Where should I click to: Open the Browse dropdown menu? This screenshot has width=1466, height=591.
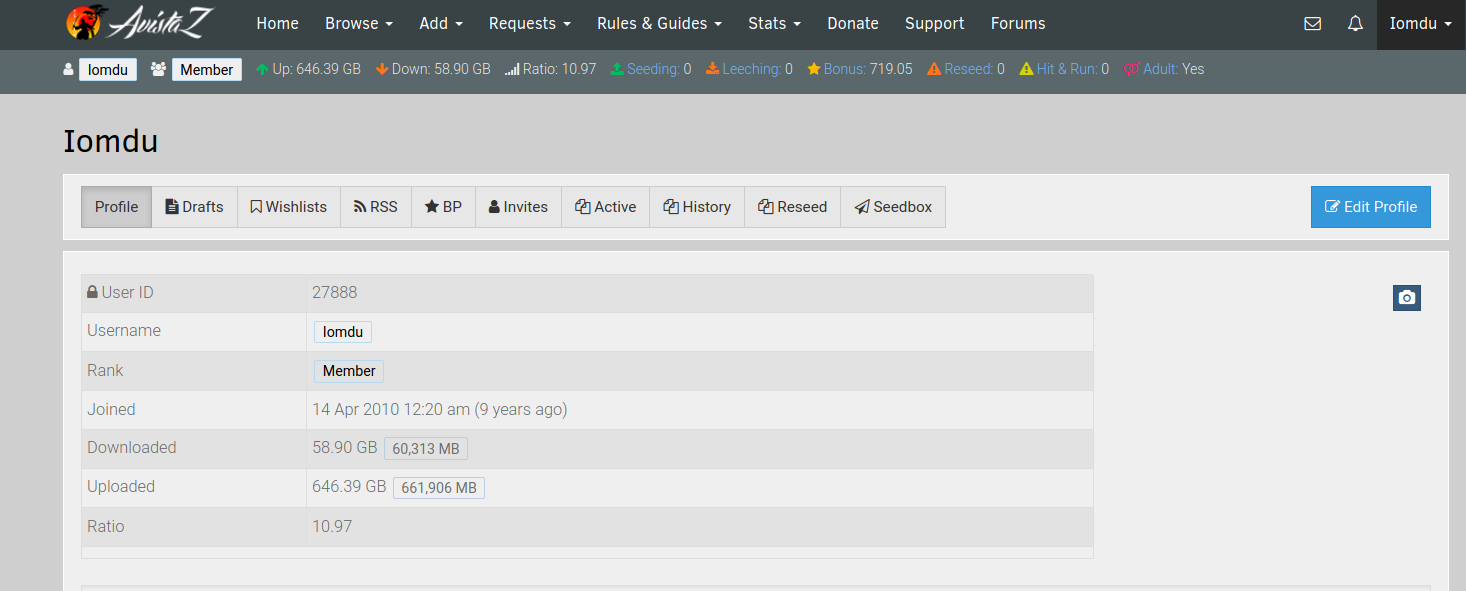tap(359, 24)
